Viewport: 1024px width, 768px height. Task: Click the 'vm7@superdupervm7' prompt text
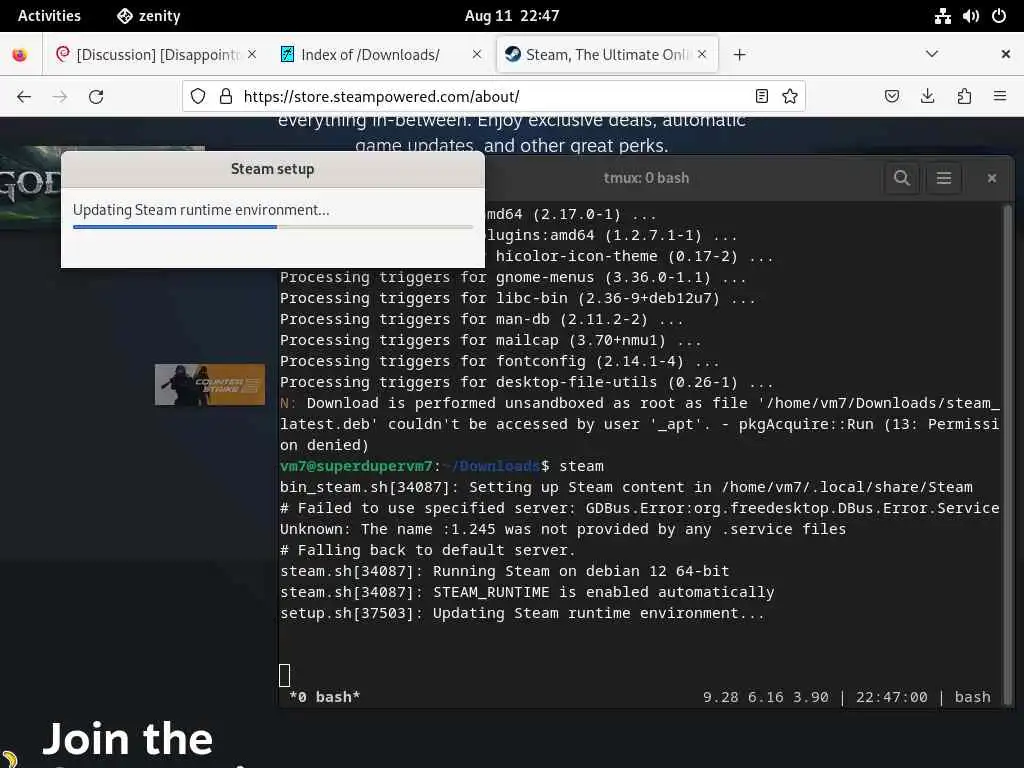click(x=356, y=466)
